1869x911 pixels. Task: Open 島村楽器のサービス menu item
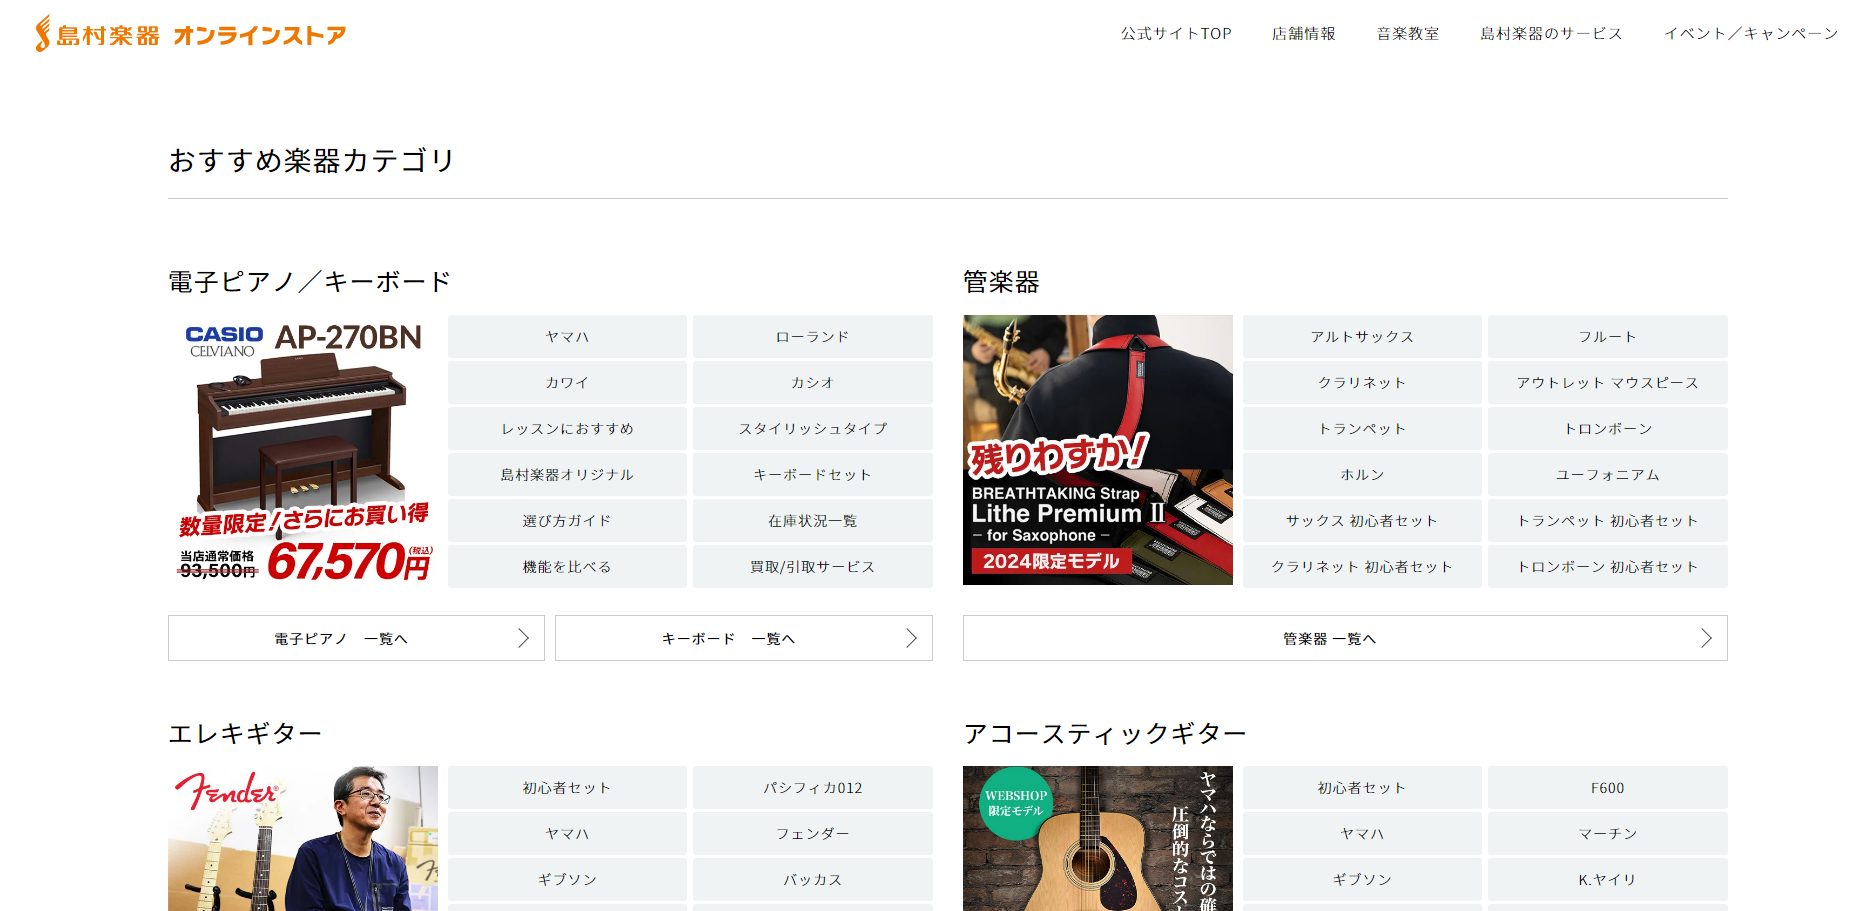(x=1551, y=33)
